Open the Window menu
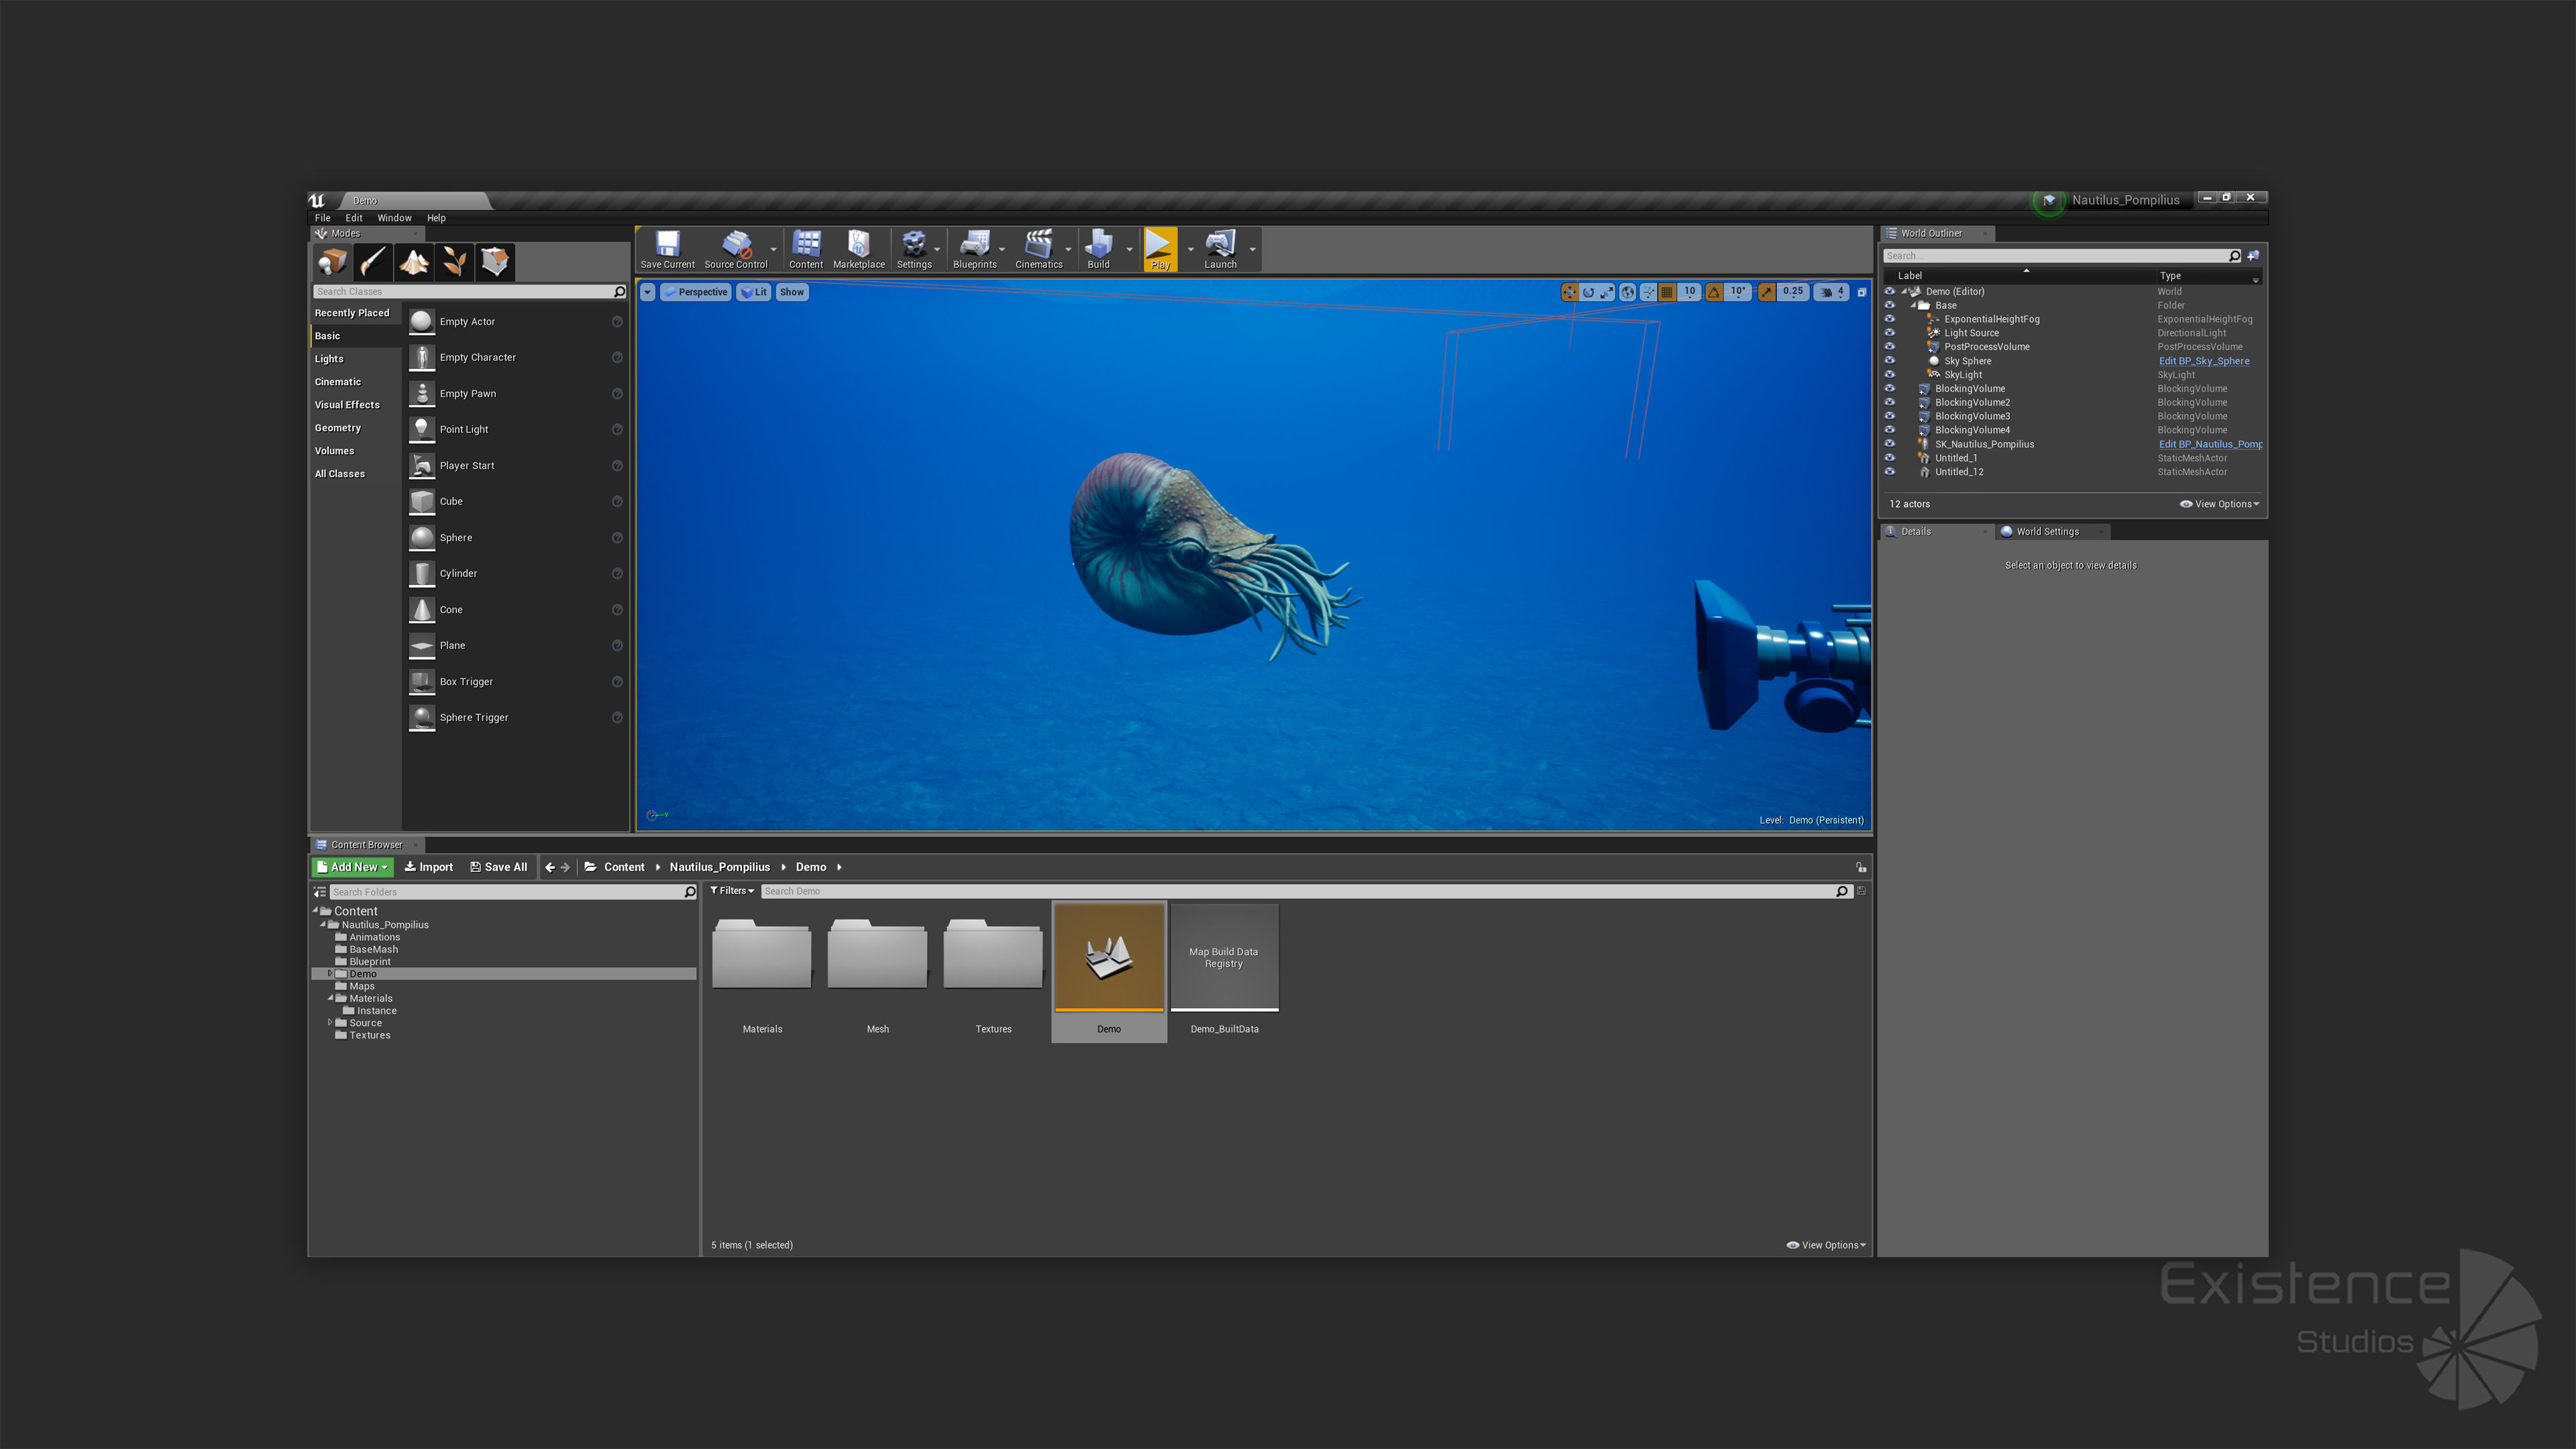 point(394,218)
